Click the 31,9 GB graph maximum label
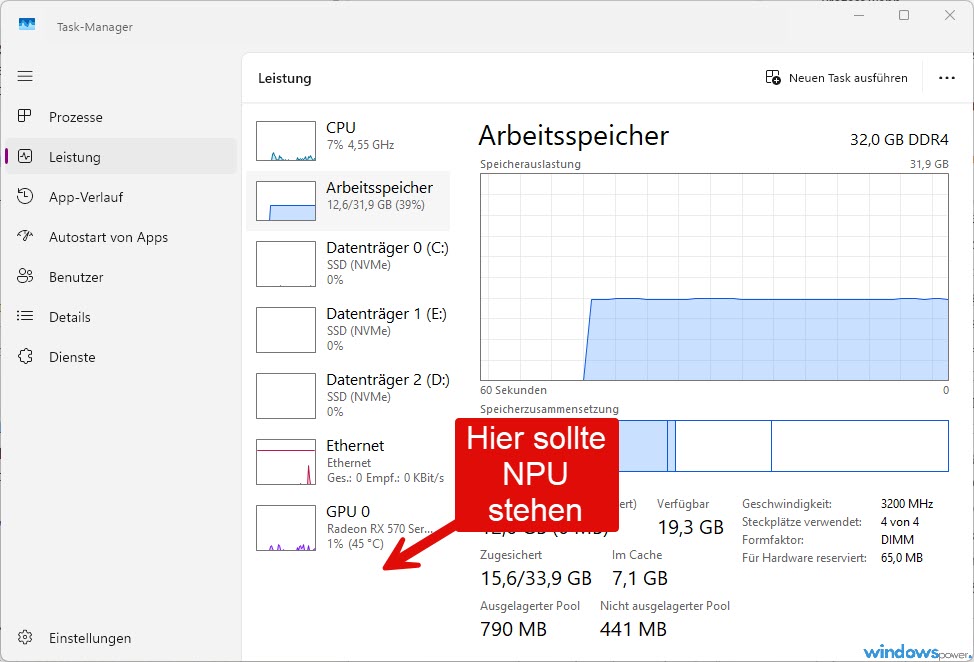 coord(929,164)
